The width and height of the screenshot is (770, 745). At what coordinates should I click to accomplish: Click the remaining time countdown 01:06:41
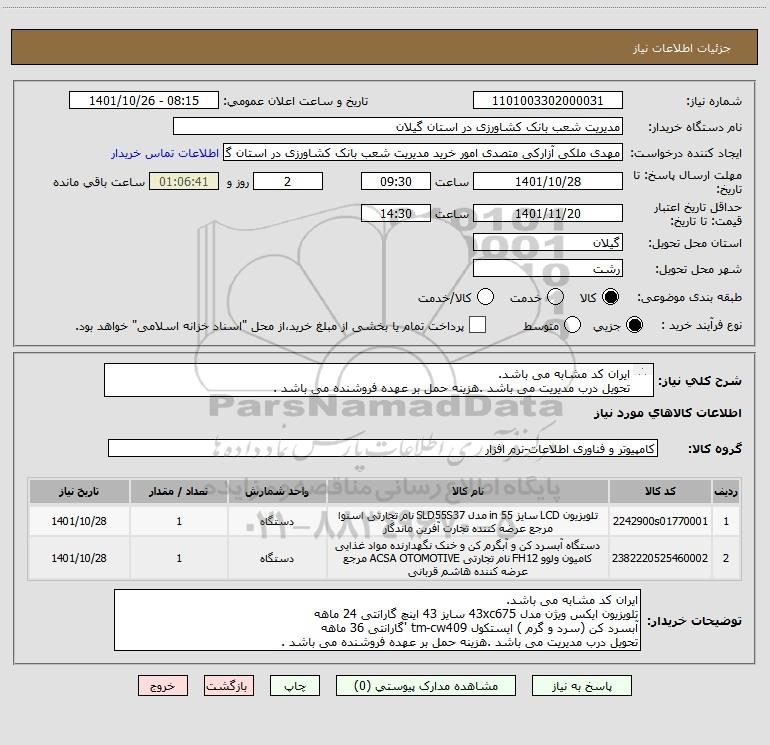point(184,181)
